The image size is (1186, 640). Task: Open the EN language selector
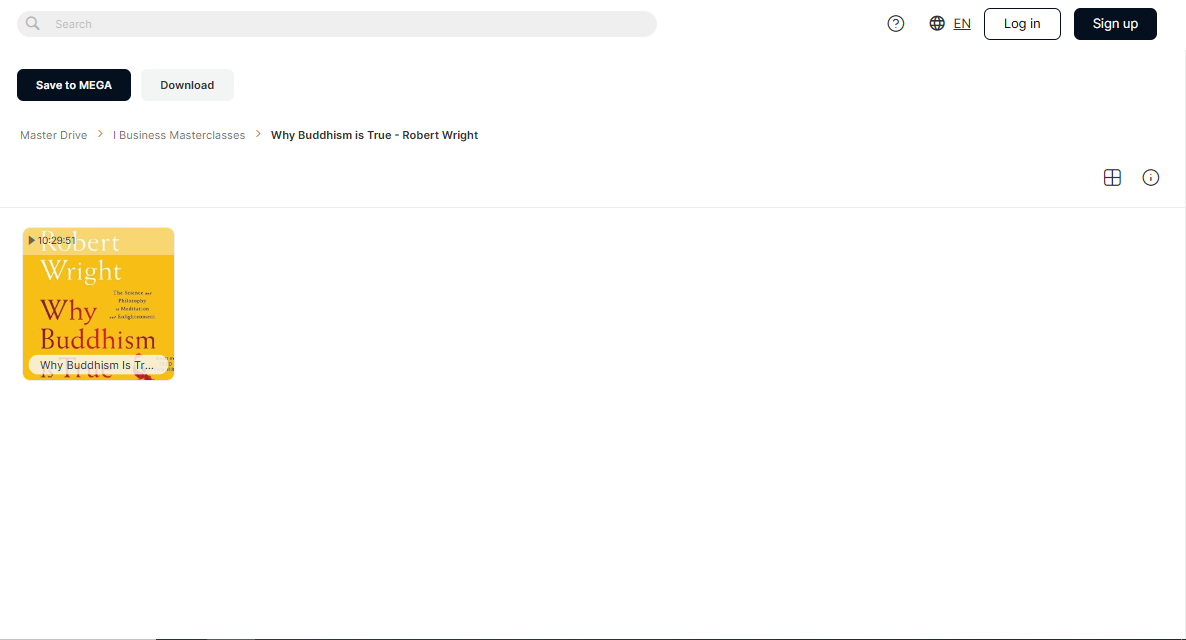coord(961,24)
